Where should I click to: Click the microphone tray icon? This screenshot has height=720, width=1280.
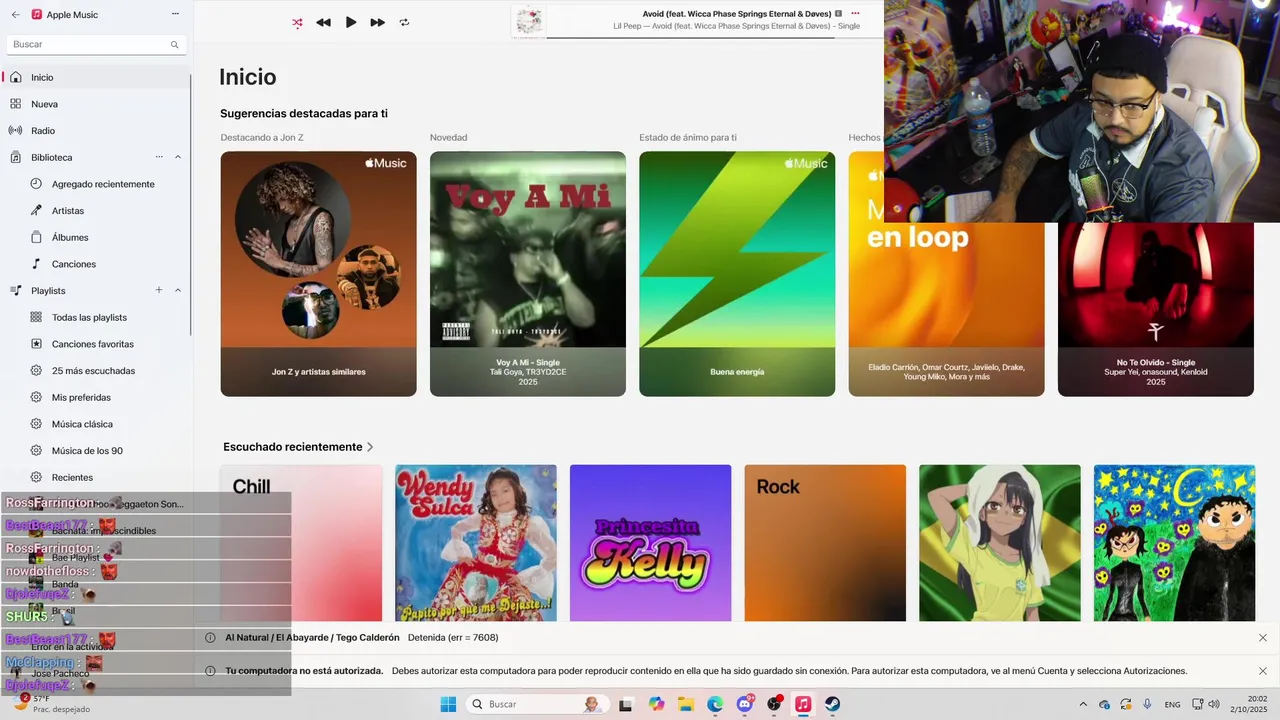click(x=1147, y=705)
